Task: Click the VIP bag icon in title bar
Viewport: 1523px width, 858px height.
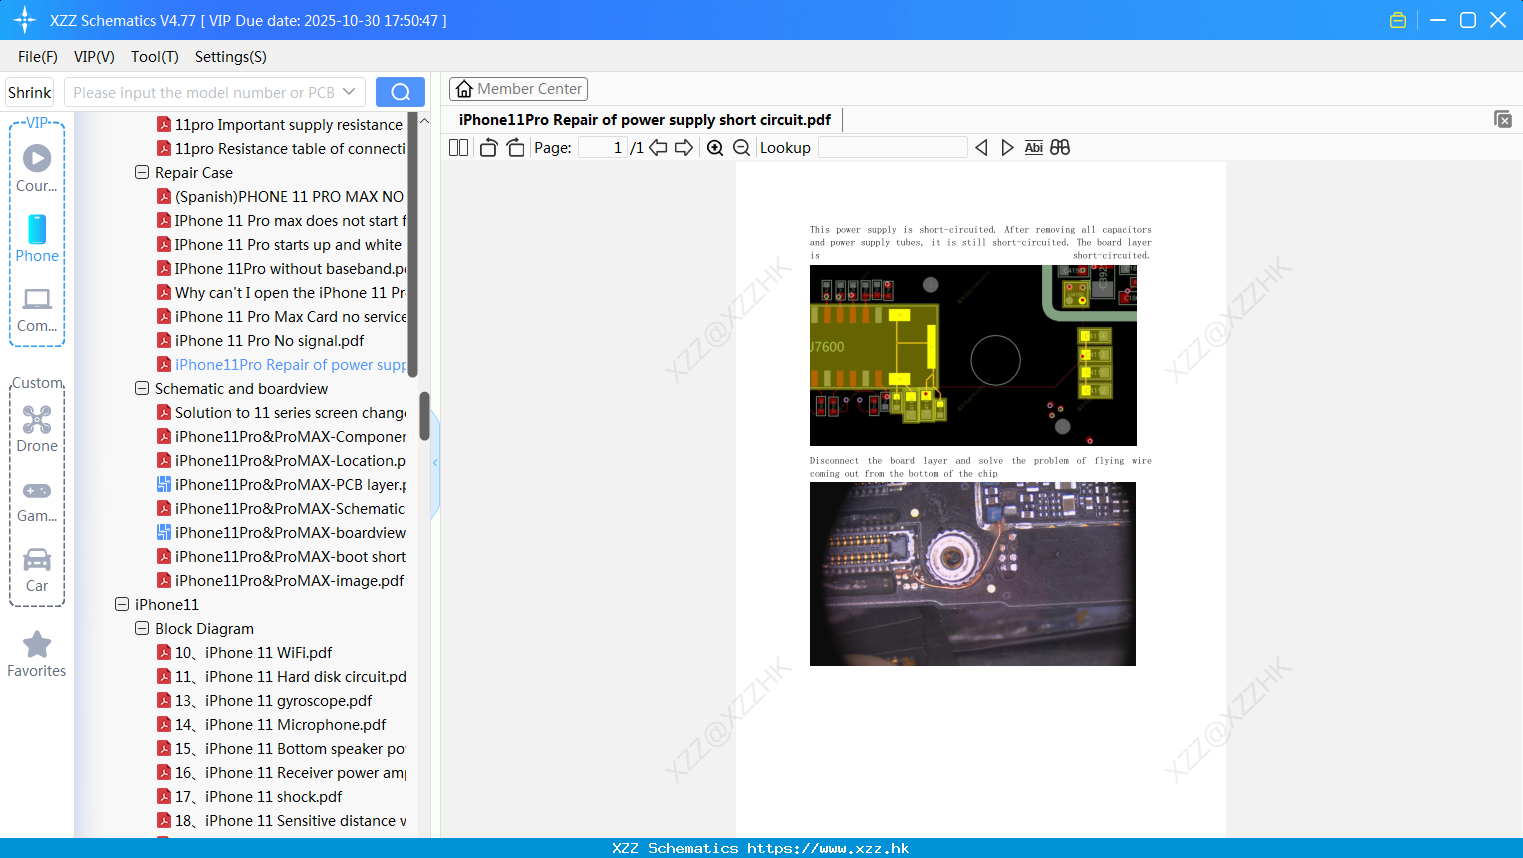Action: [x=1398, y=20]
